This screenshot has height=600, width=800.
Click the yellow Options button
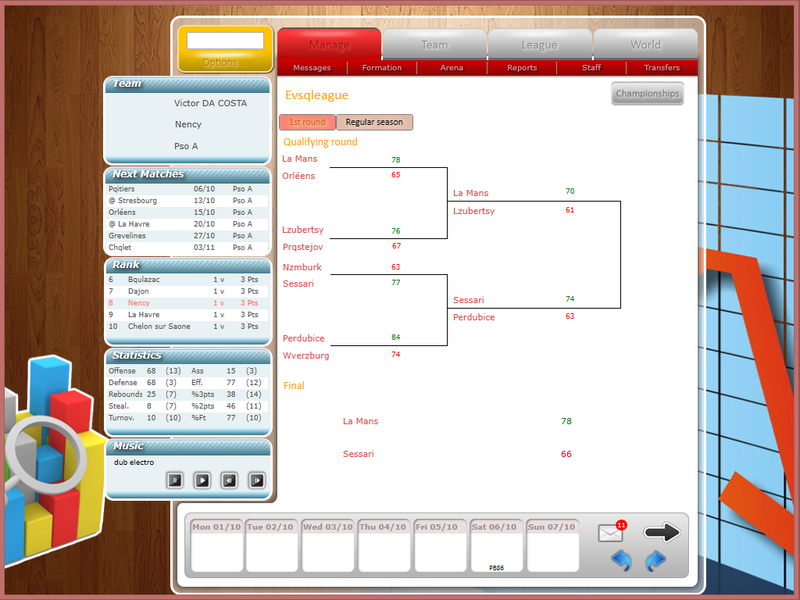click(x=225, y=62)
